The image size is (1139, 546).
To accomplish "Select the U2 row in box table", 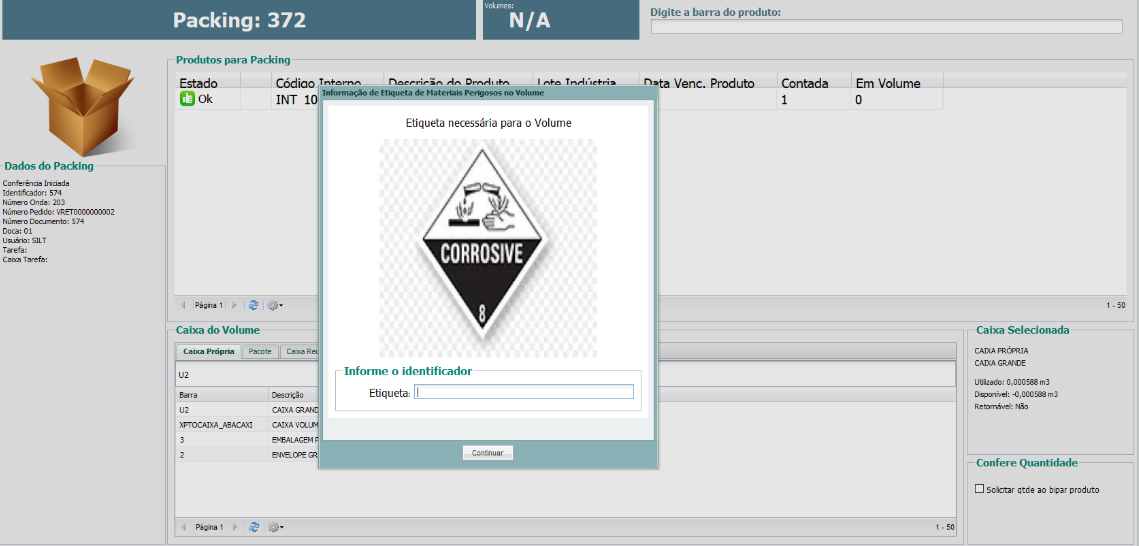I will [247, 410].
